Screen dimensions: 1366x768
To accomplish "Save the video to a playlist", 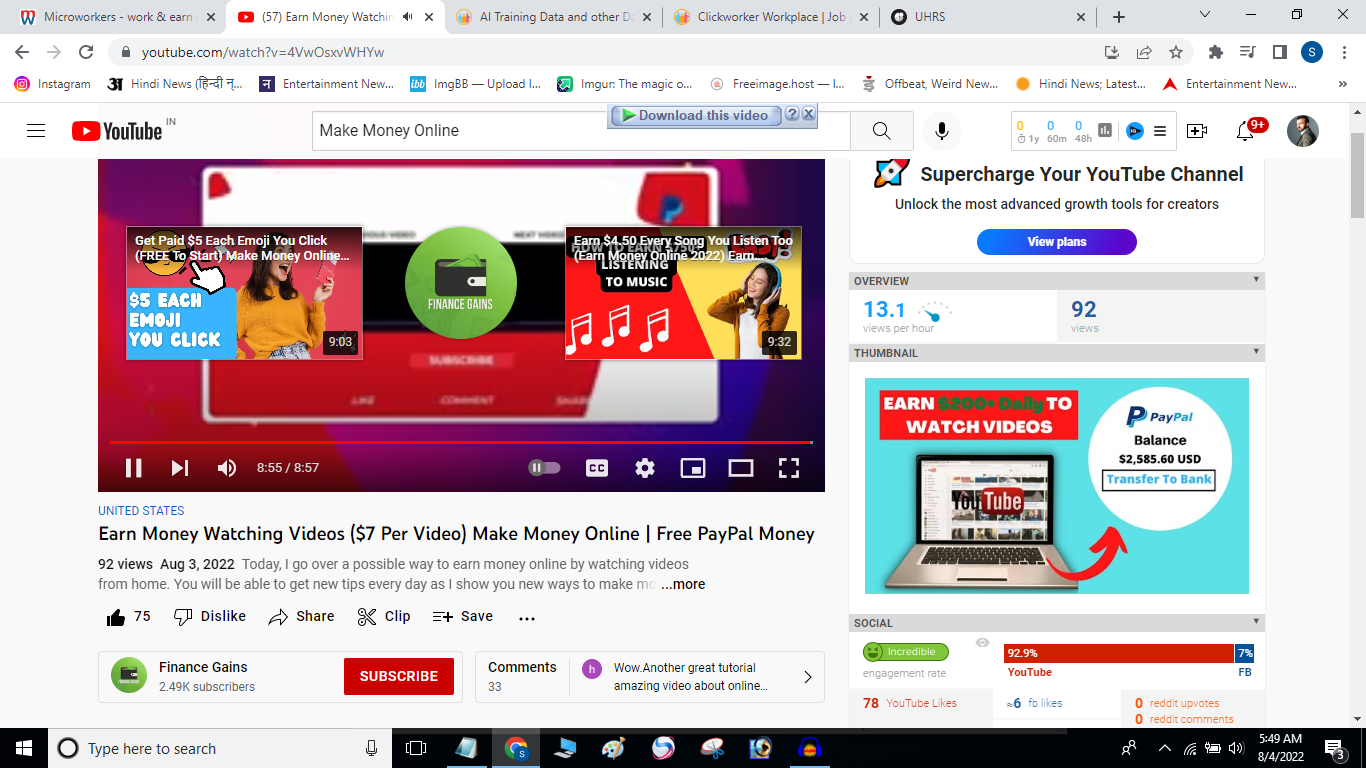I will tap(462, 617).
